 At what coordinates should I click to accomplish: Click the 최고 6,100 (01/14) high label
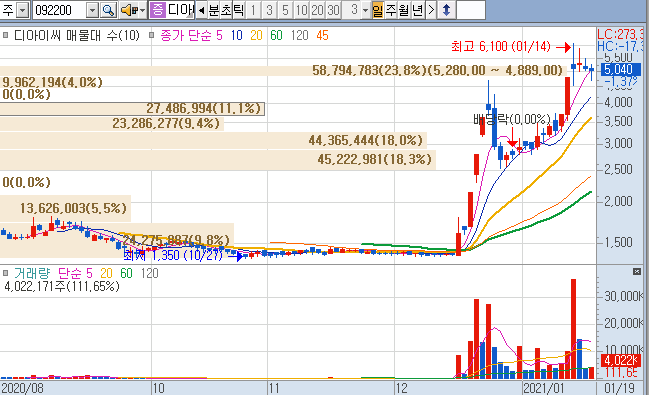tap(501, 46)
